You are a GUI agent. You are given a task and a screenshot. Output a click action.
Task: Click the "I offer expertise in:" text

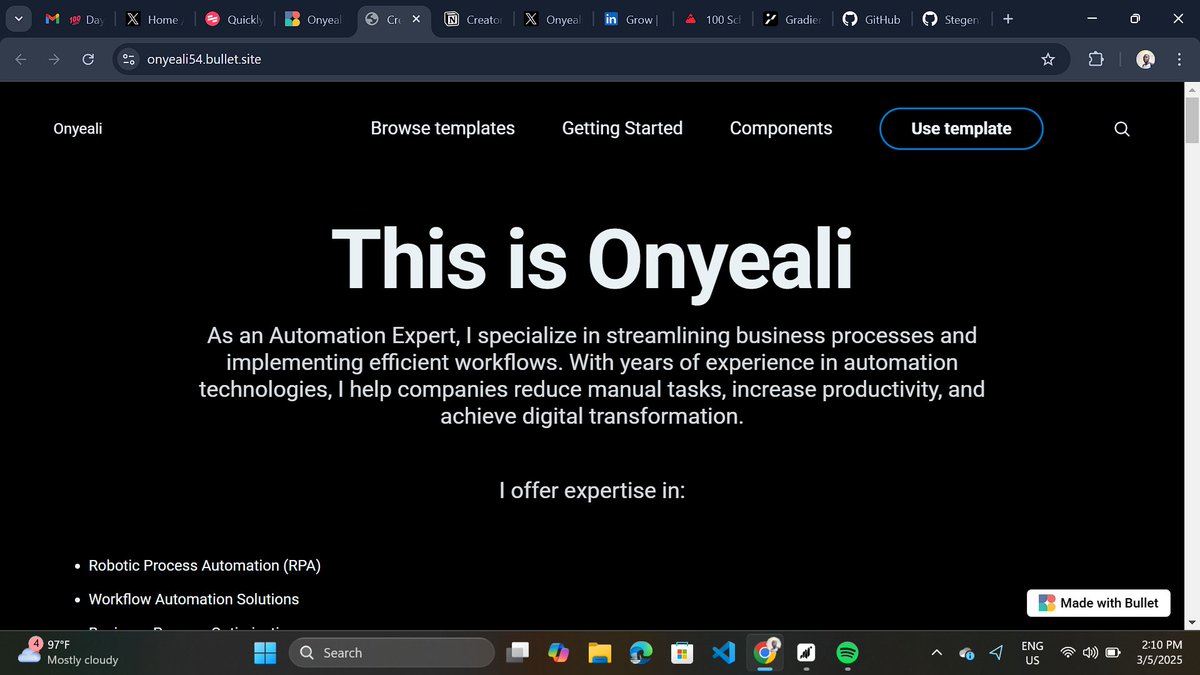click(592, 491)
